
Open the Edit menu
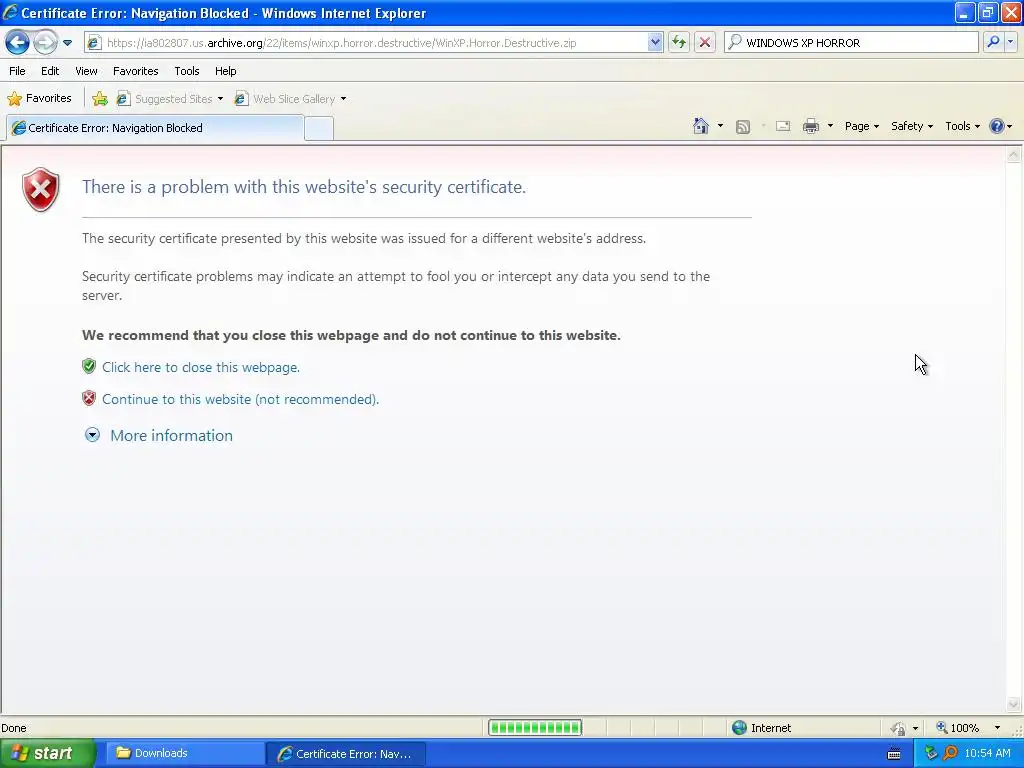[50, 71]
